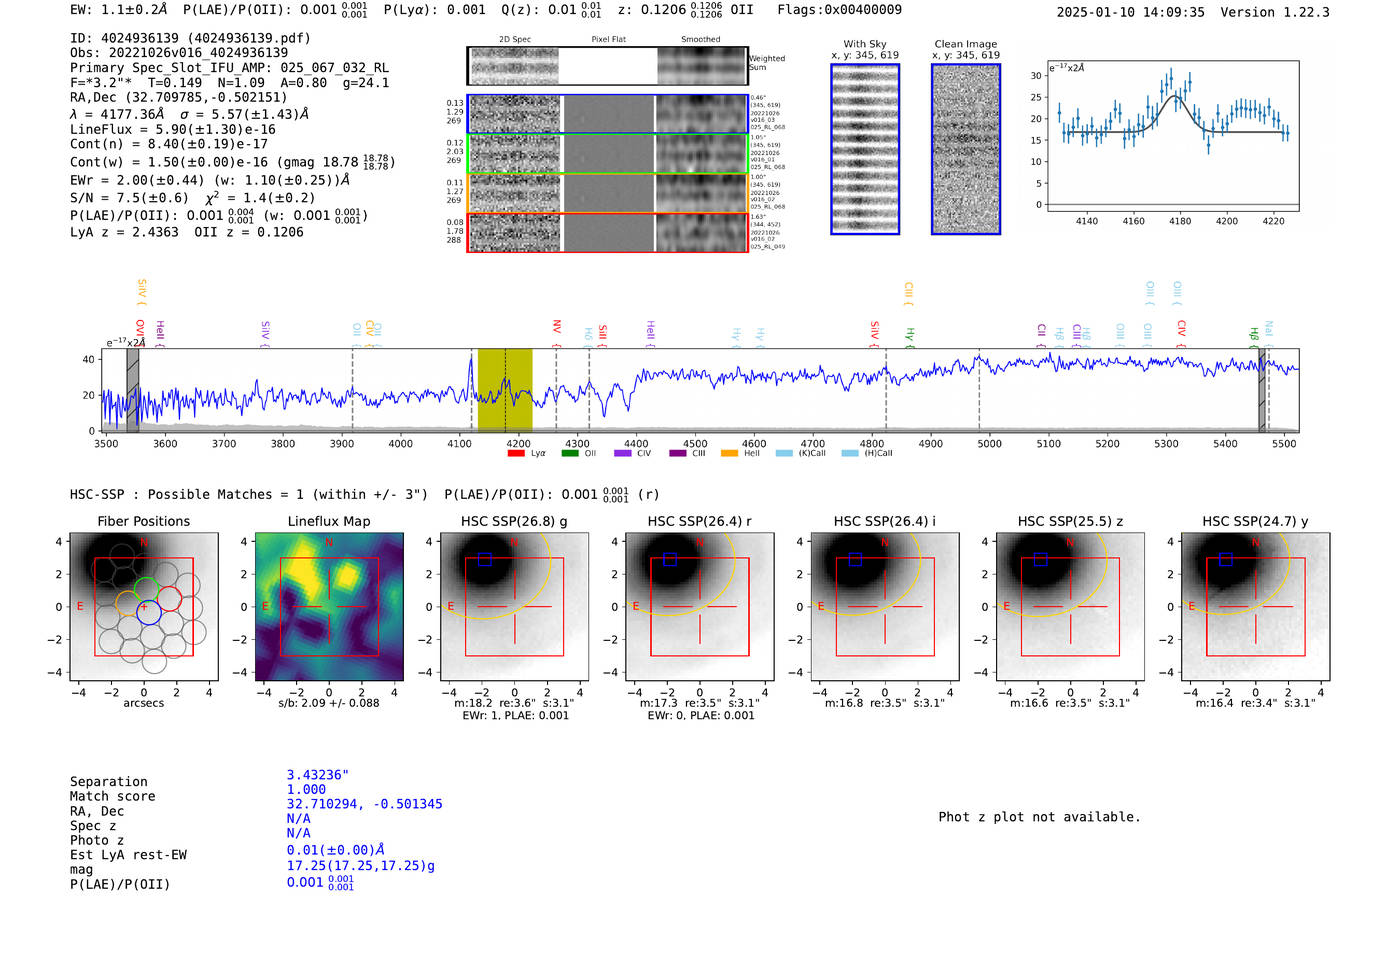Click the red OVI line label
Screen dimensions: 1400x953
click(140, 333)
